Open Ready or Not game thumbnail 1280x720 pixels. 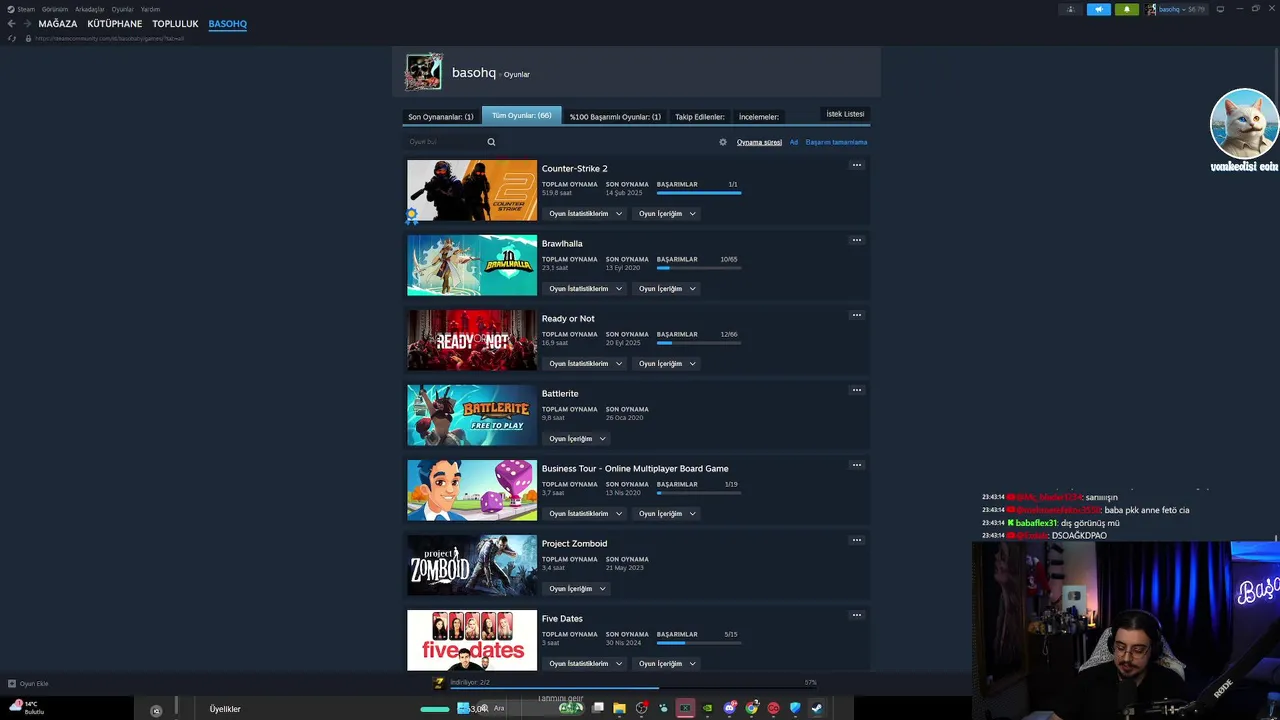click(472, 340)
